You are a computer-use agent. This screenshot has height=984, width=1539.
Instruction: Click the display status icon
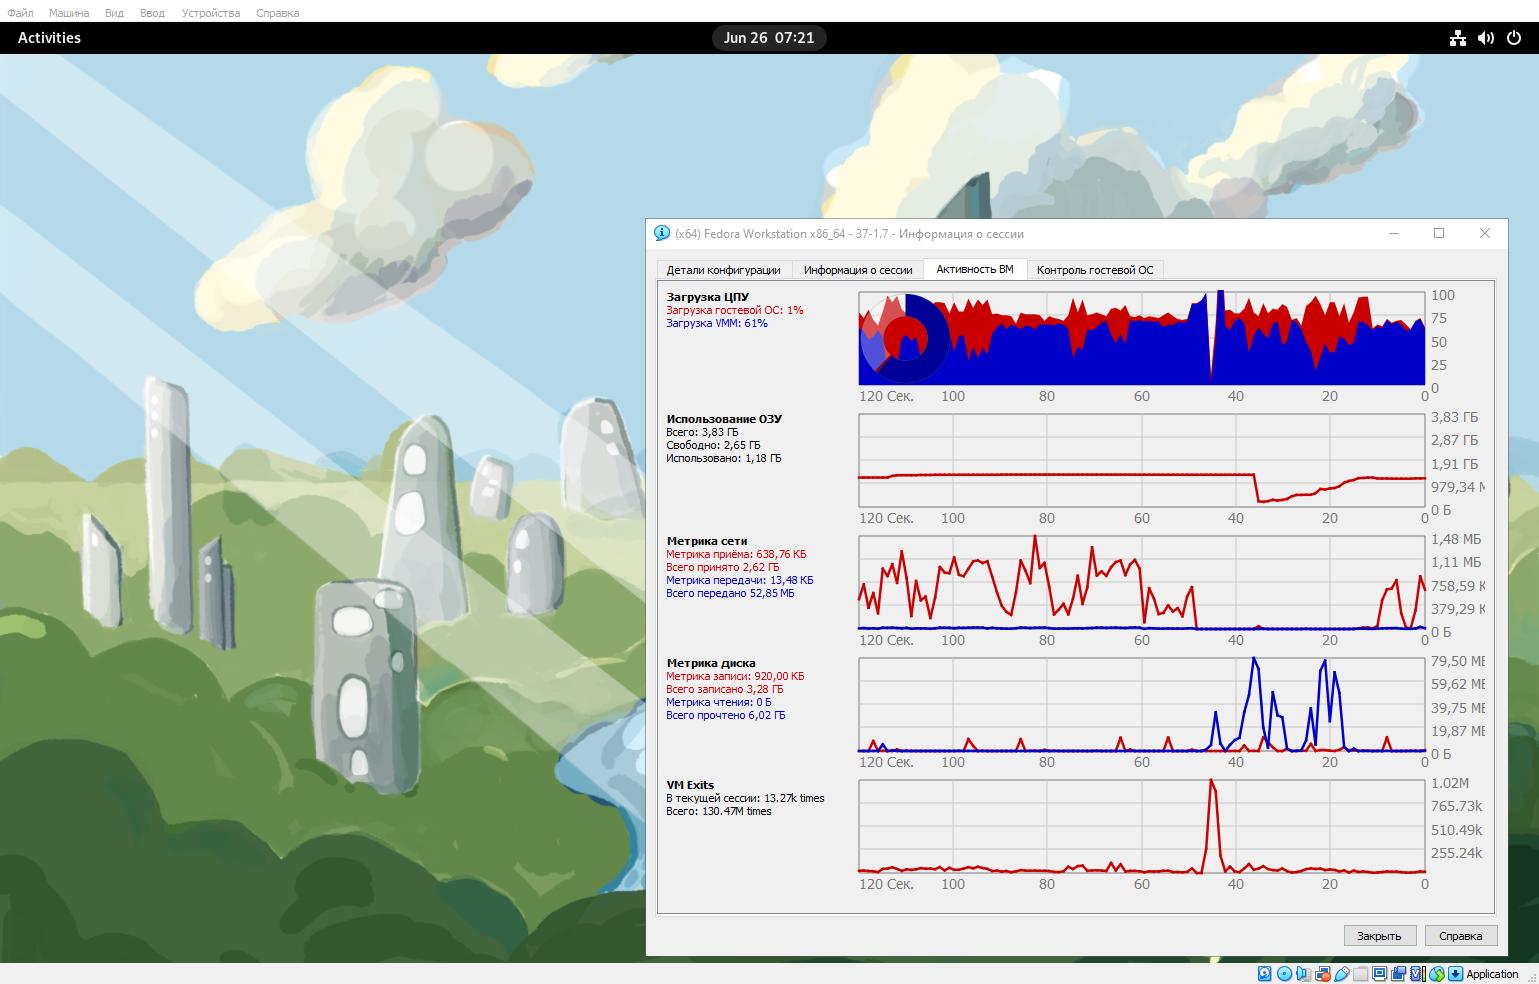click(x=1379, y=974)
